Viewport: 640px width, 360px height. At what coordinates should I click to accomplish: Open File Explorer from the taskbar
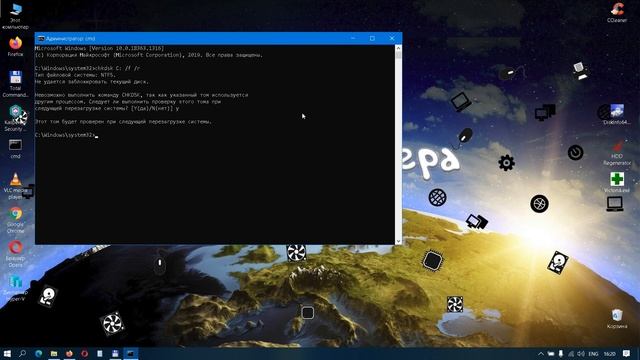click(x=54, y=353)
